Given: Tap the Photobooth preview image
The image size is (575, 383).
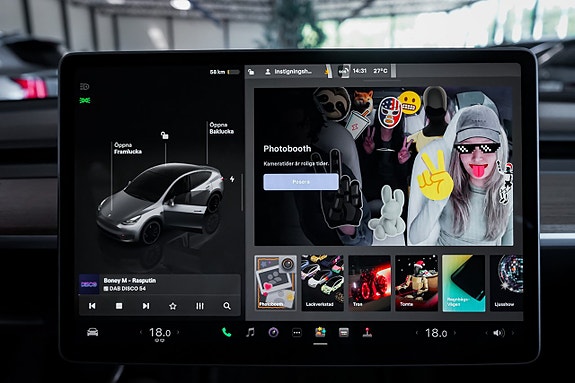Looking at the screenshot, I should pyautogui.click(x=384, y=166).
